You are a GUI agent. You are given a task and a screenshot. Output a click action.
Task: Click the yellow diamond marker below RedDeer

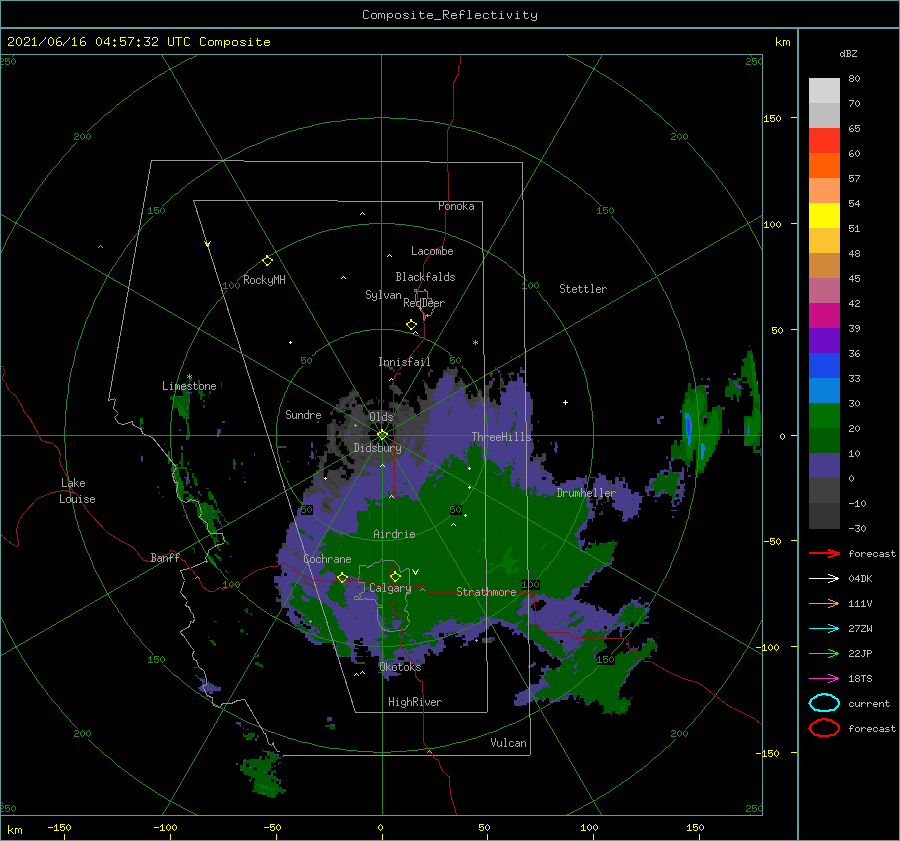tap(411, 325)
